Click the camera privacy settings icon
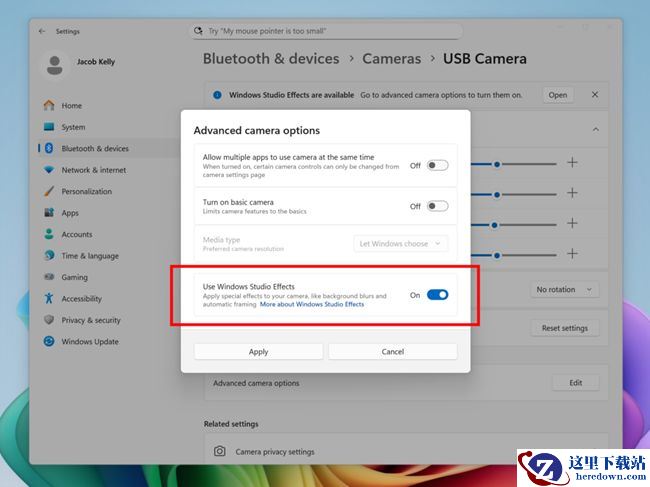 pyautogui.click(x=220, y=451)
